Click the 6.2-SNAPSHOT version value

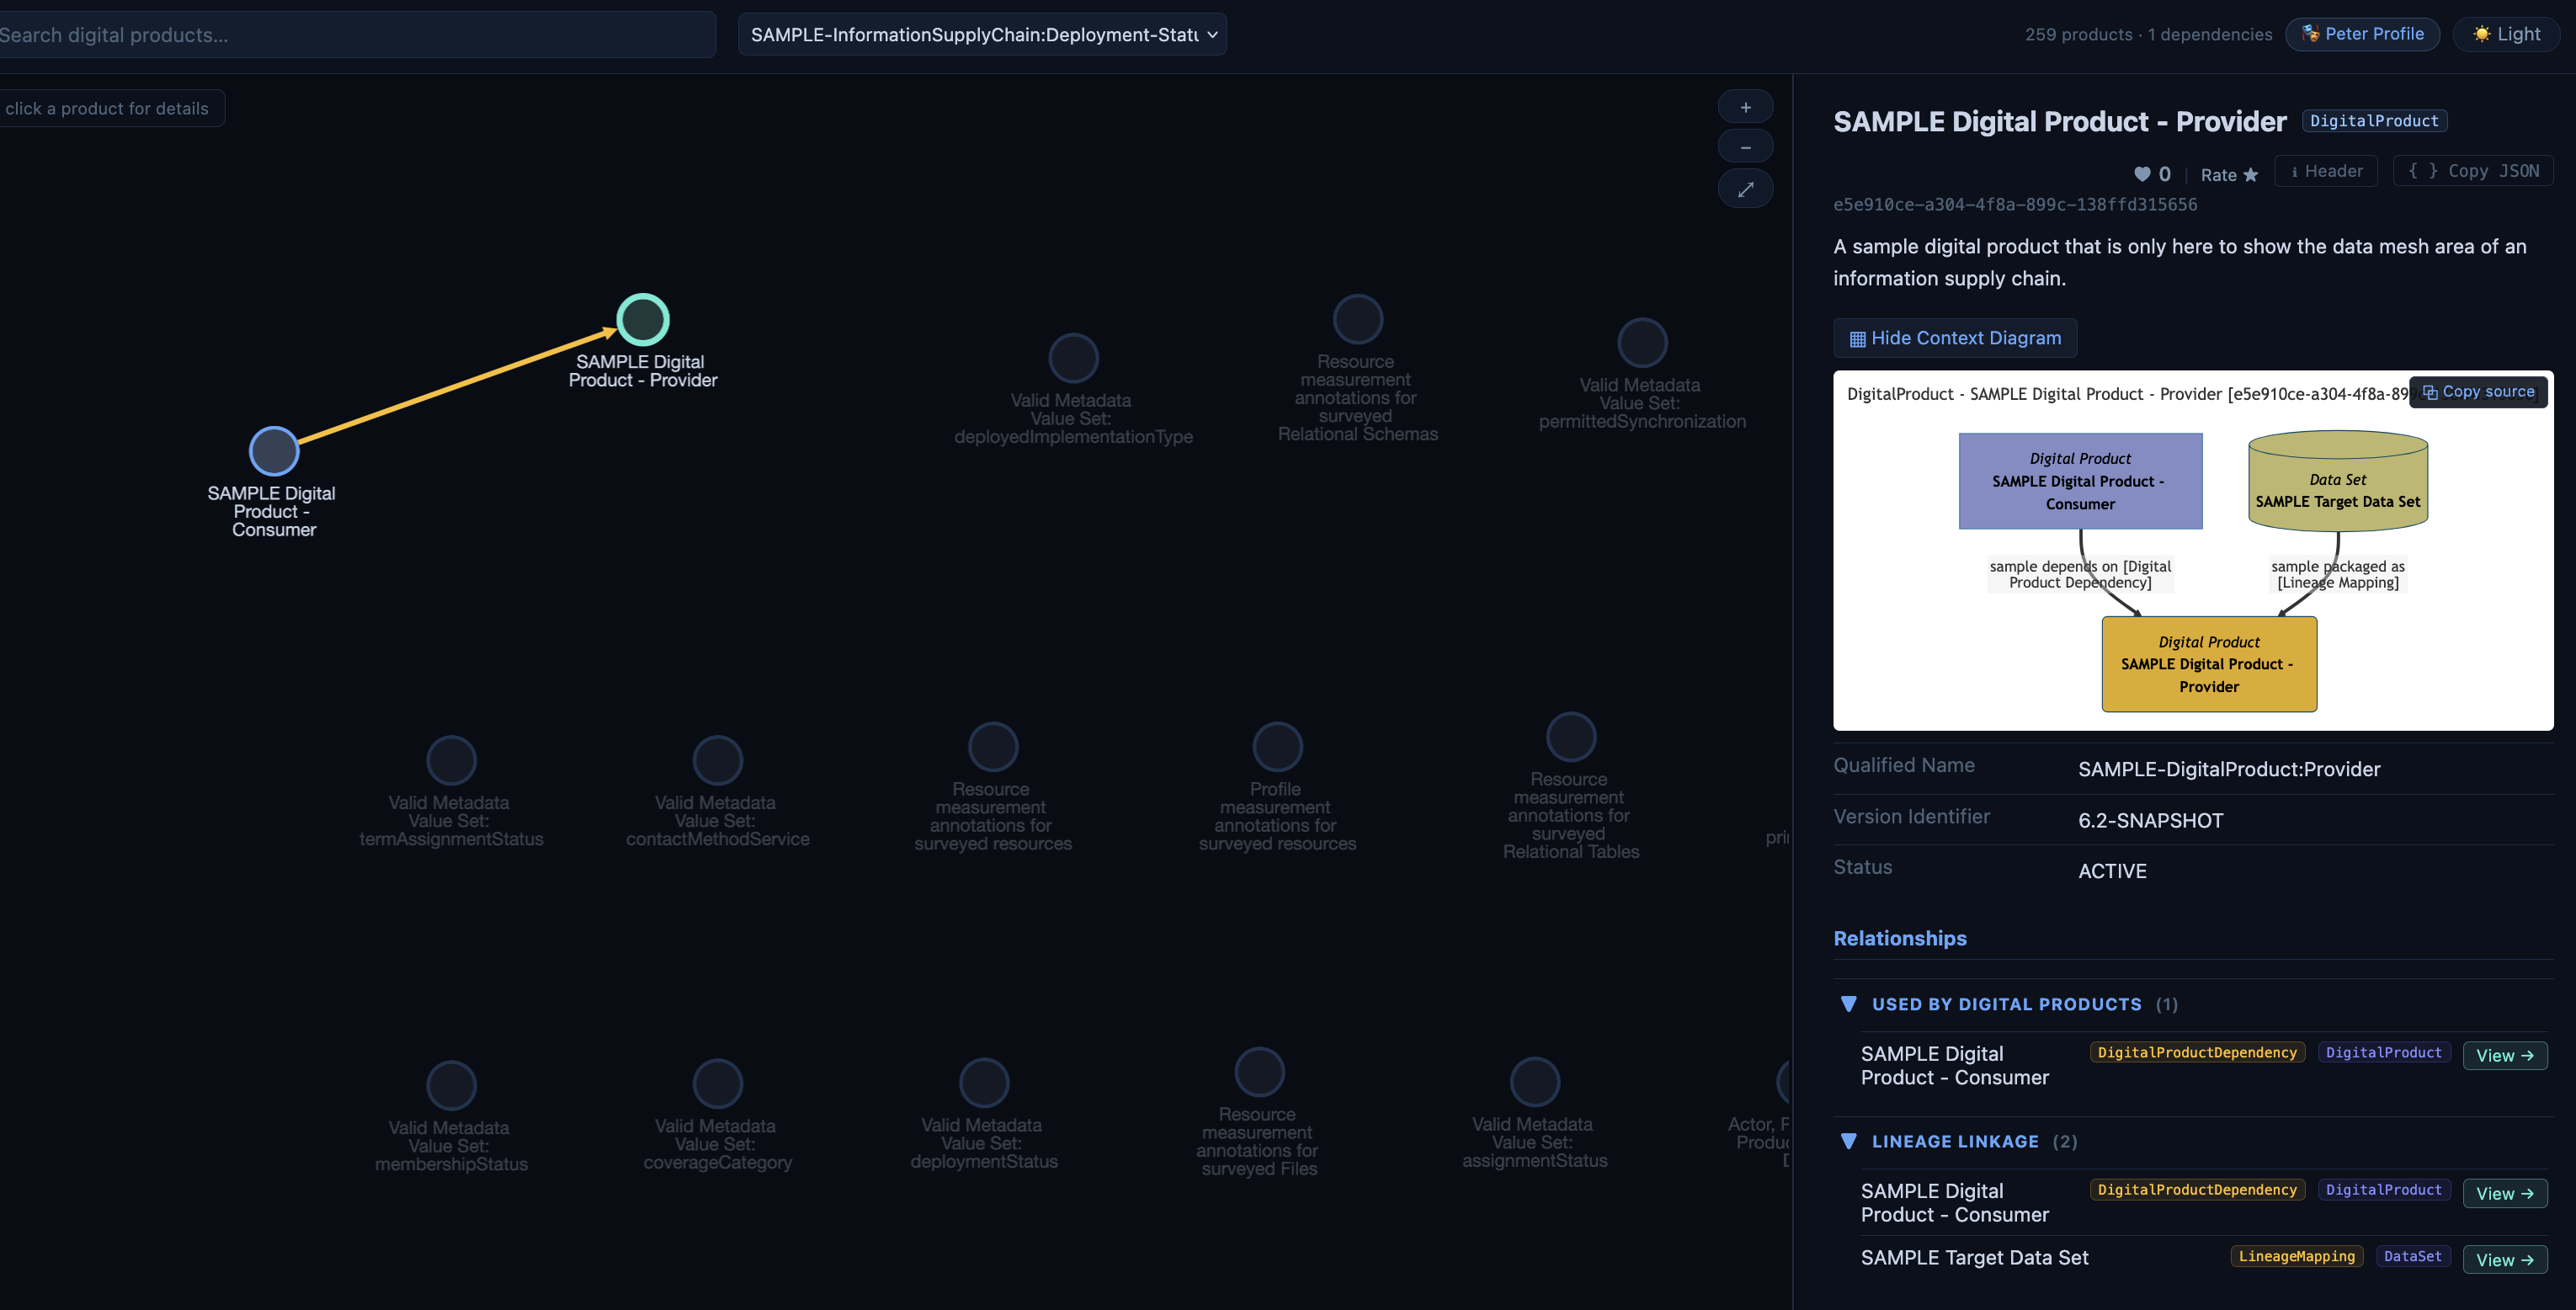tap(2151, 821)
